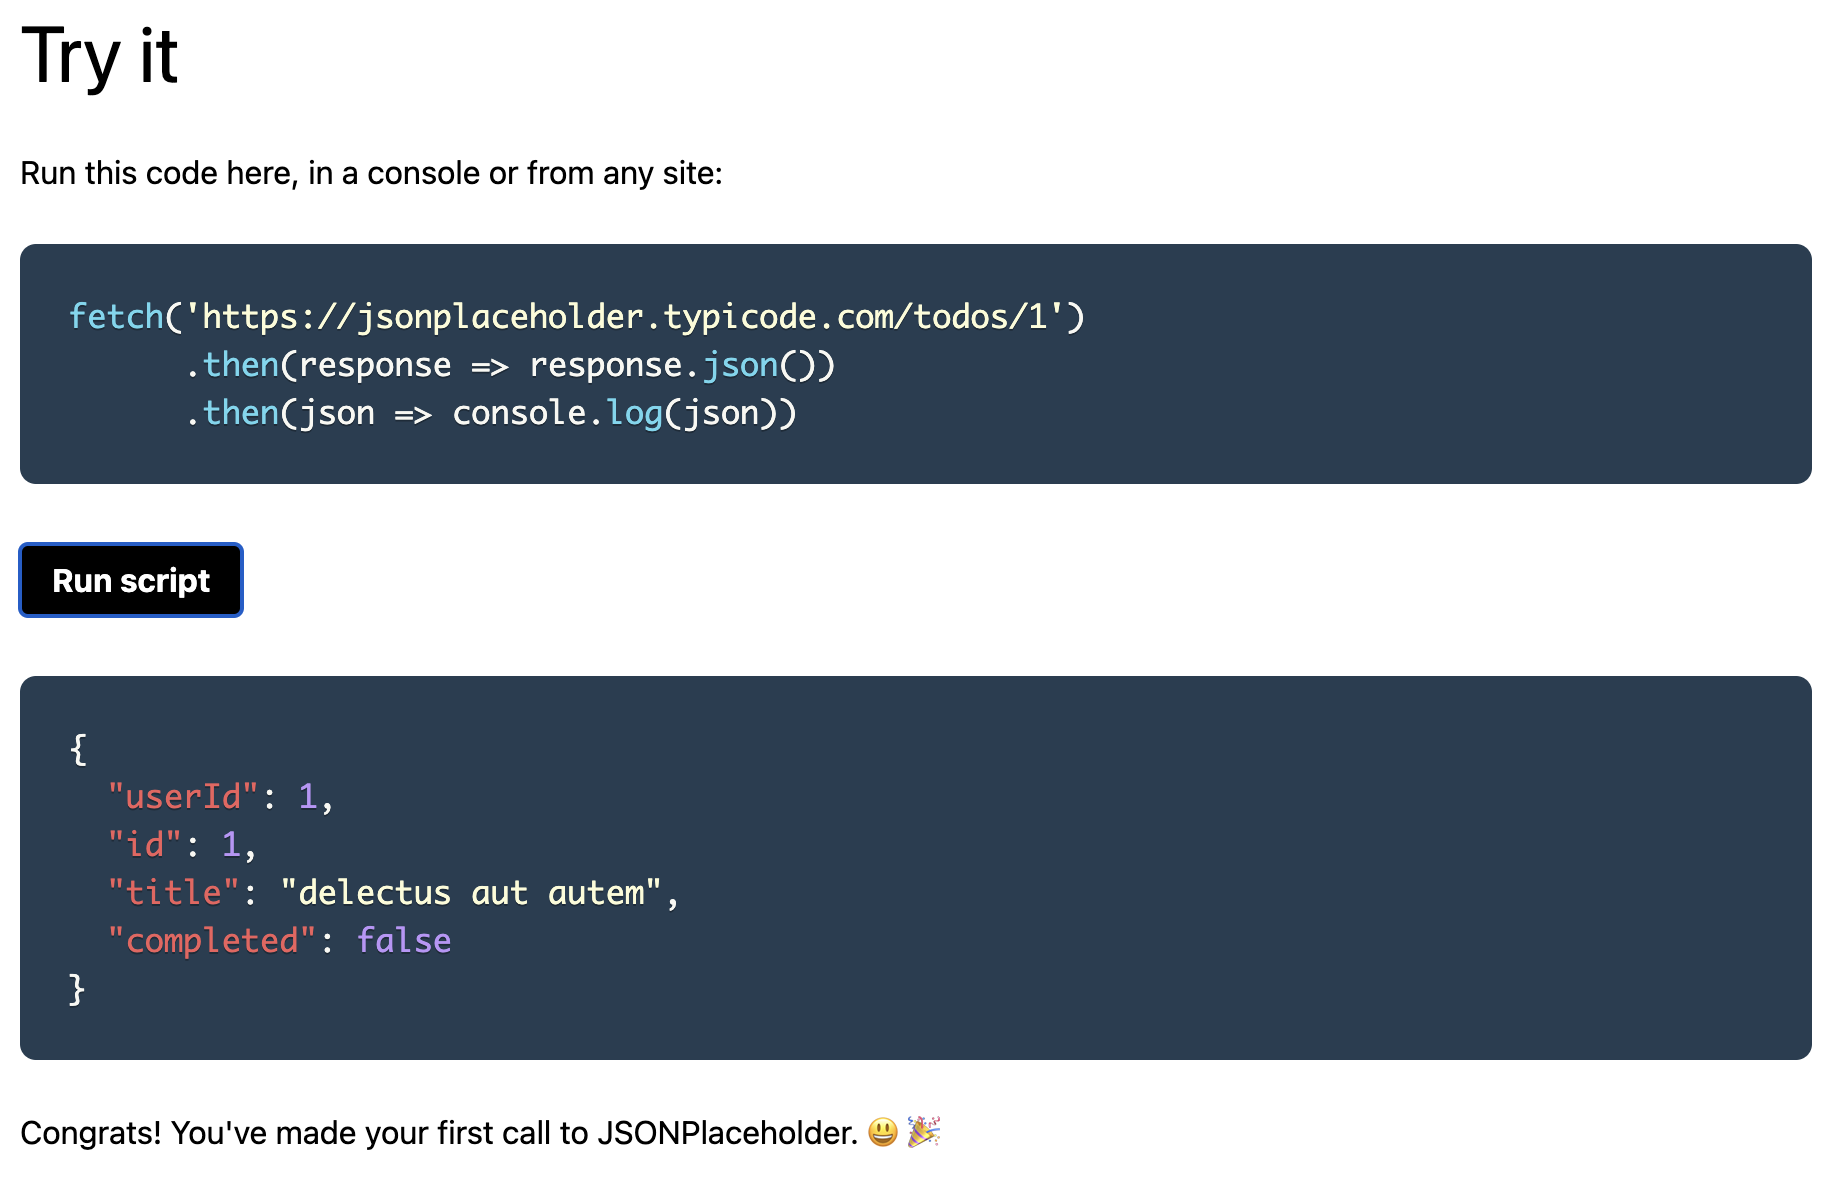Click the "id" key in JSON output
Screen dimensions: 1836x1186
click(x=145, y=845)
